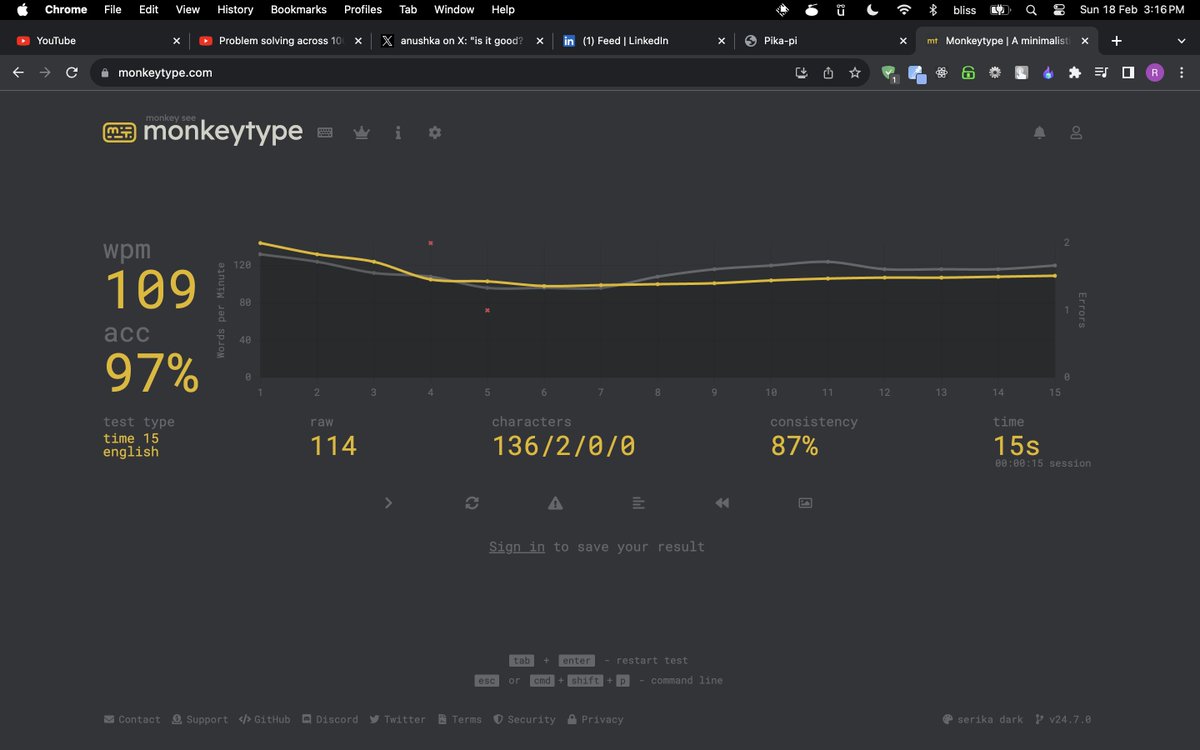This screenshot has width=1200, height=750.
Task: Open macOS Control Center
Action: (x=1061, y=10)
